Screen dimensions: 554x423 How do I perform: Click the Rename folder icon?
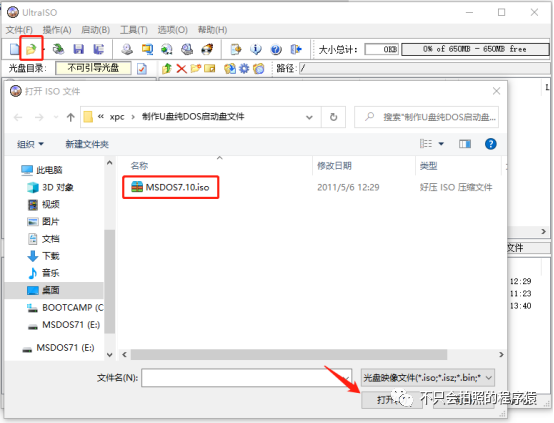click(x=210, y=68)
